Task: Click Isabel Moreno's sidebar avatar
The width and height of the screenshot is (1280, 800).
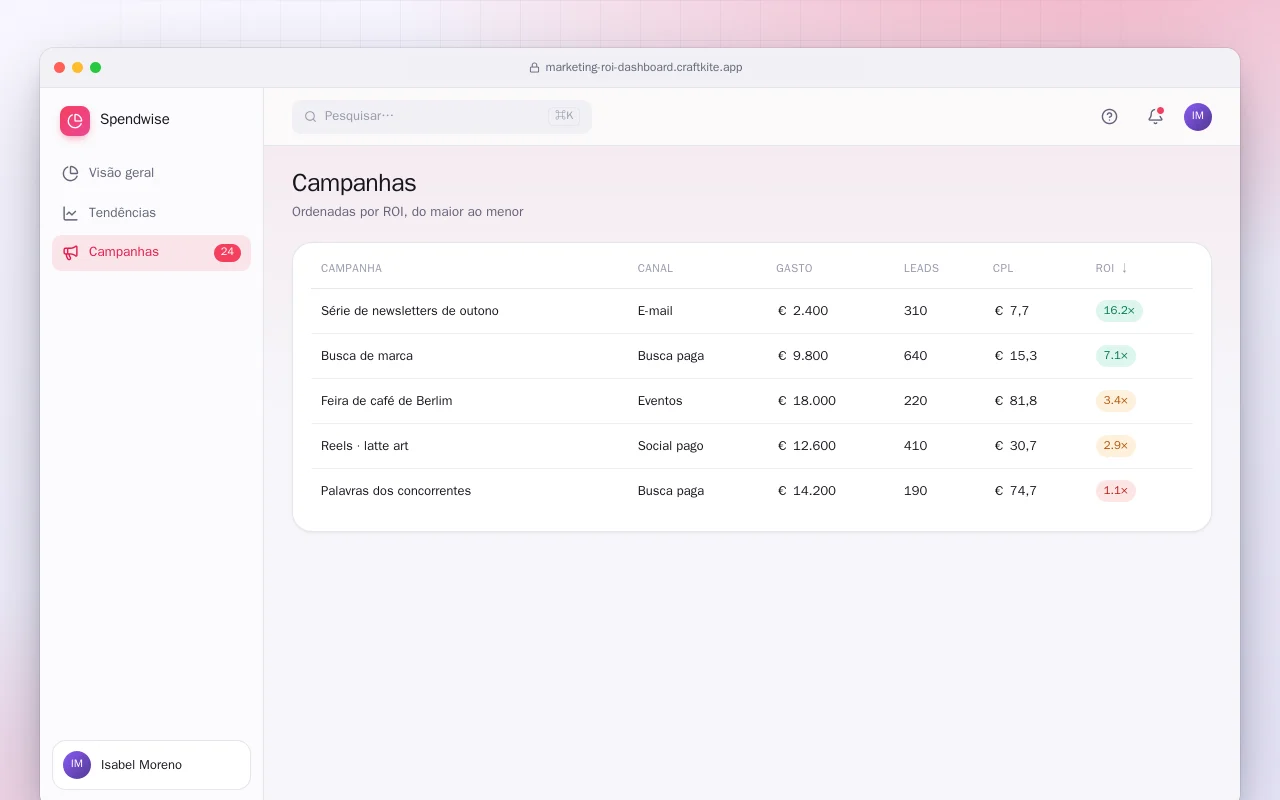Action: tap(77, 765)
